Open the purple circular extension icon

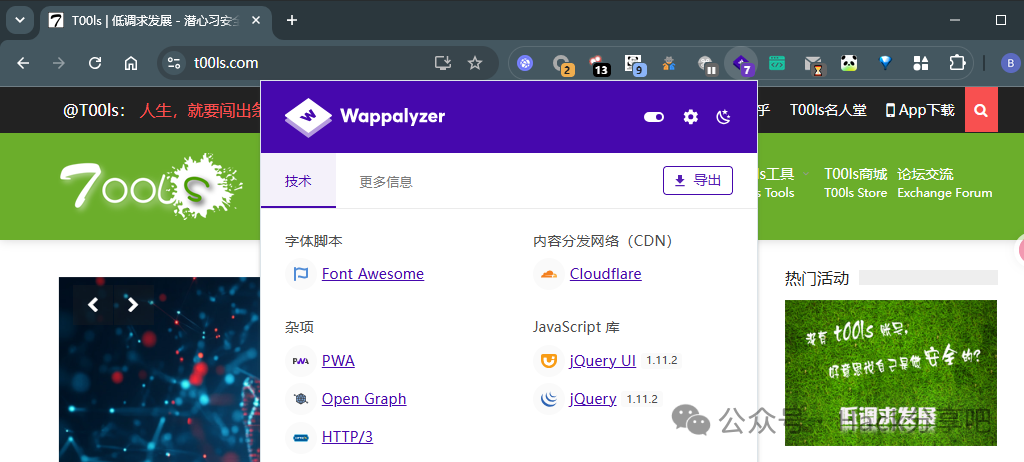click(x=526, y=63)
